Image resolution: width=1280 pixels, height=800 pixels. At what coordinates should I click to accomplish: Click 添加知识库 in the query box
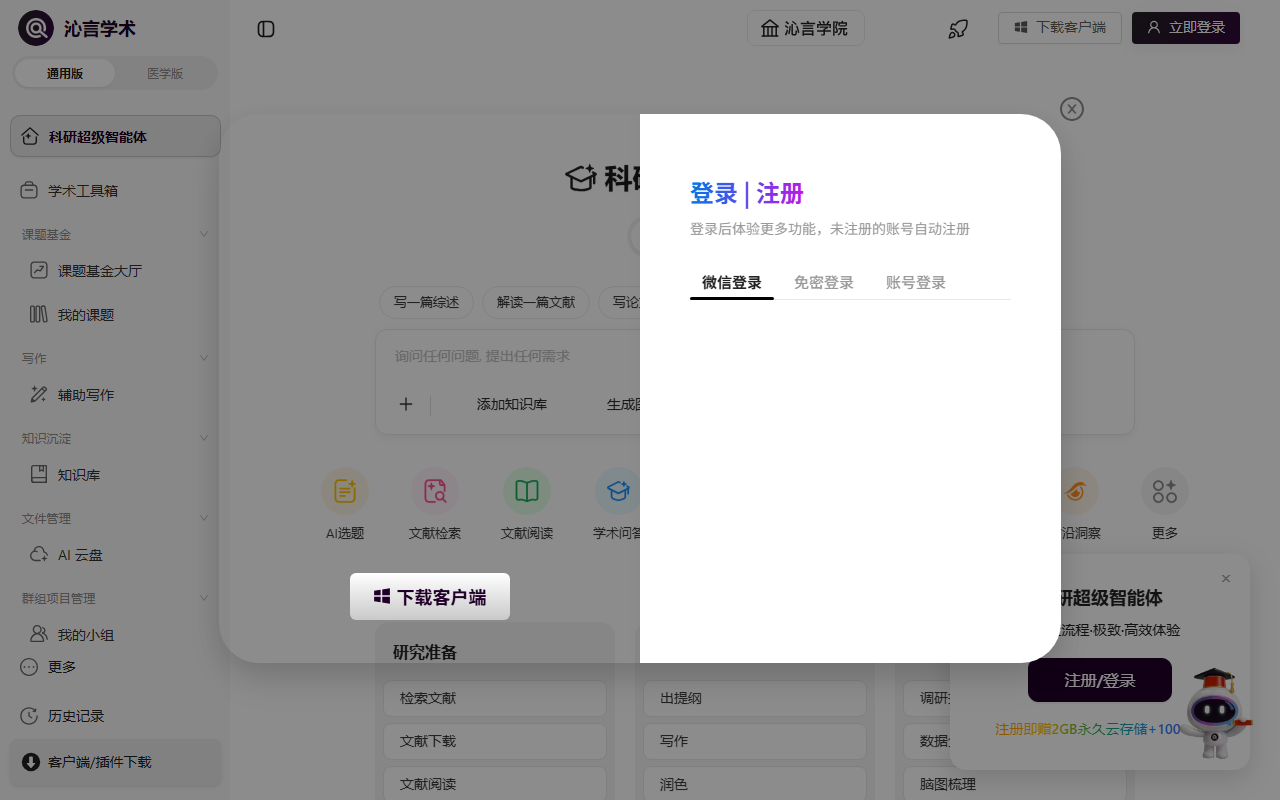coord(512,404)
